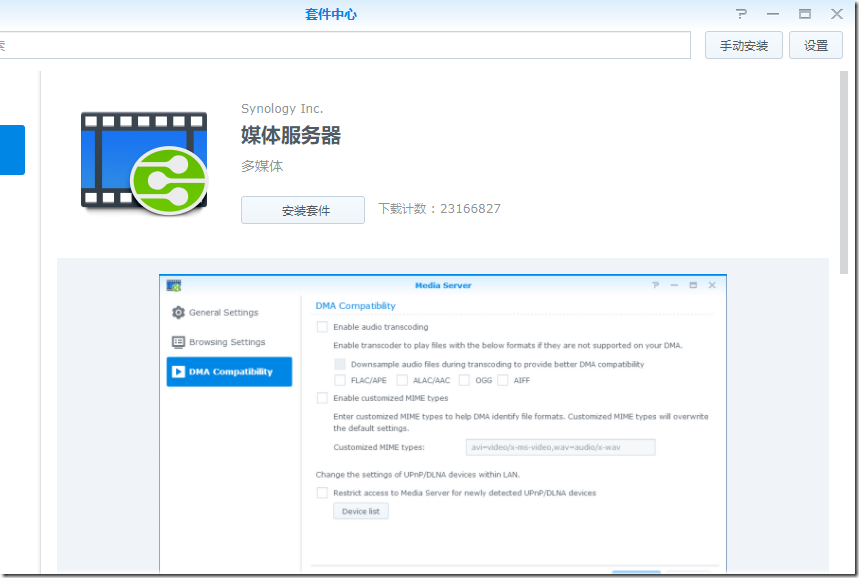
Task: Check the OGG format checkbox
Action: click(465, 380)
